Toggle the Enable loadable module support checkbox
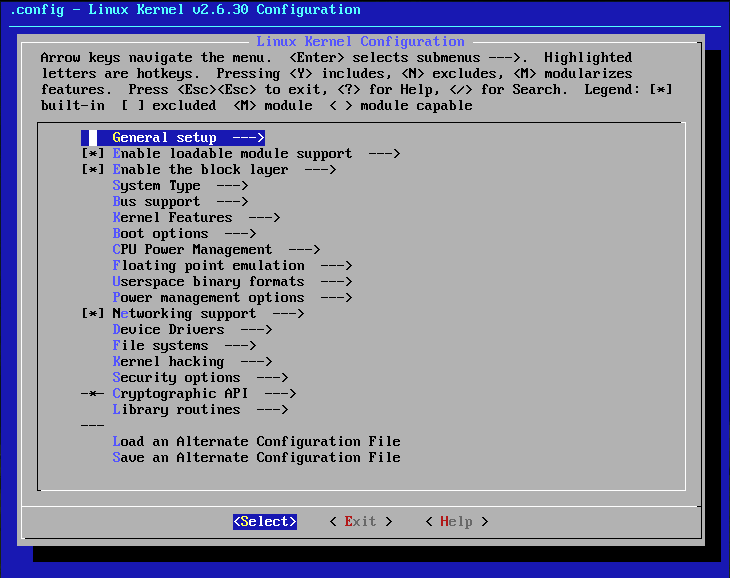The image size is (730, 578). (93, 154)
